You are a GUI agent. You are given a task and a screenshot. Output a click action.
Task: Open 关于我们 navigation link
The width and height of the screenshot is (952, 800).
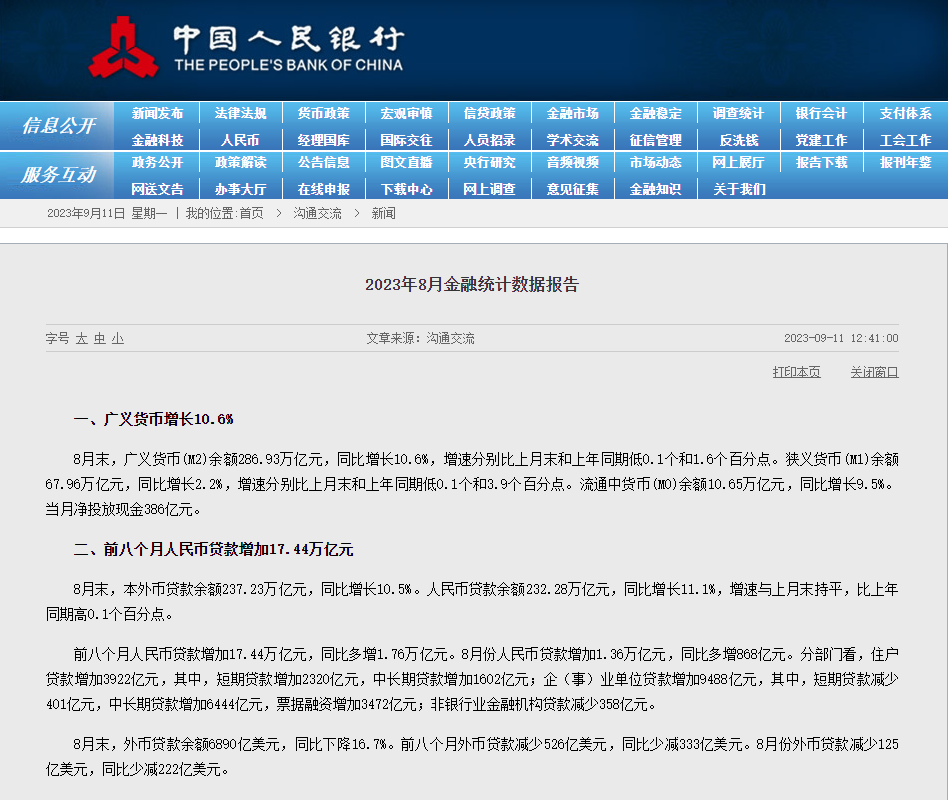738,189
